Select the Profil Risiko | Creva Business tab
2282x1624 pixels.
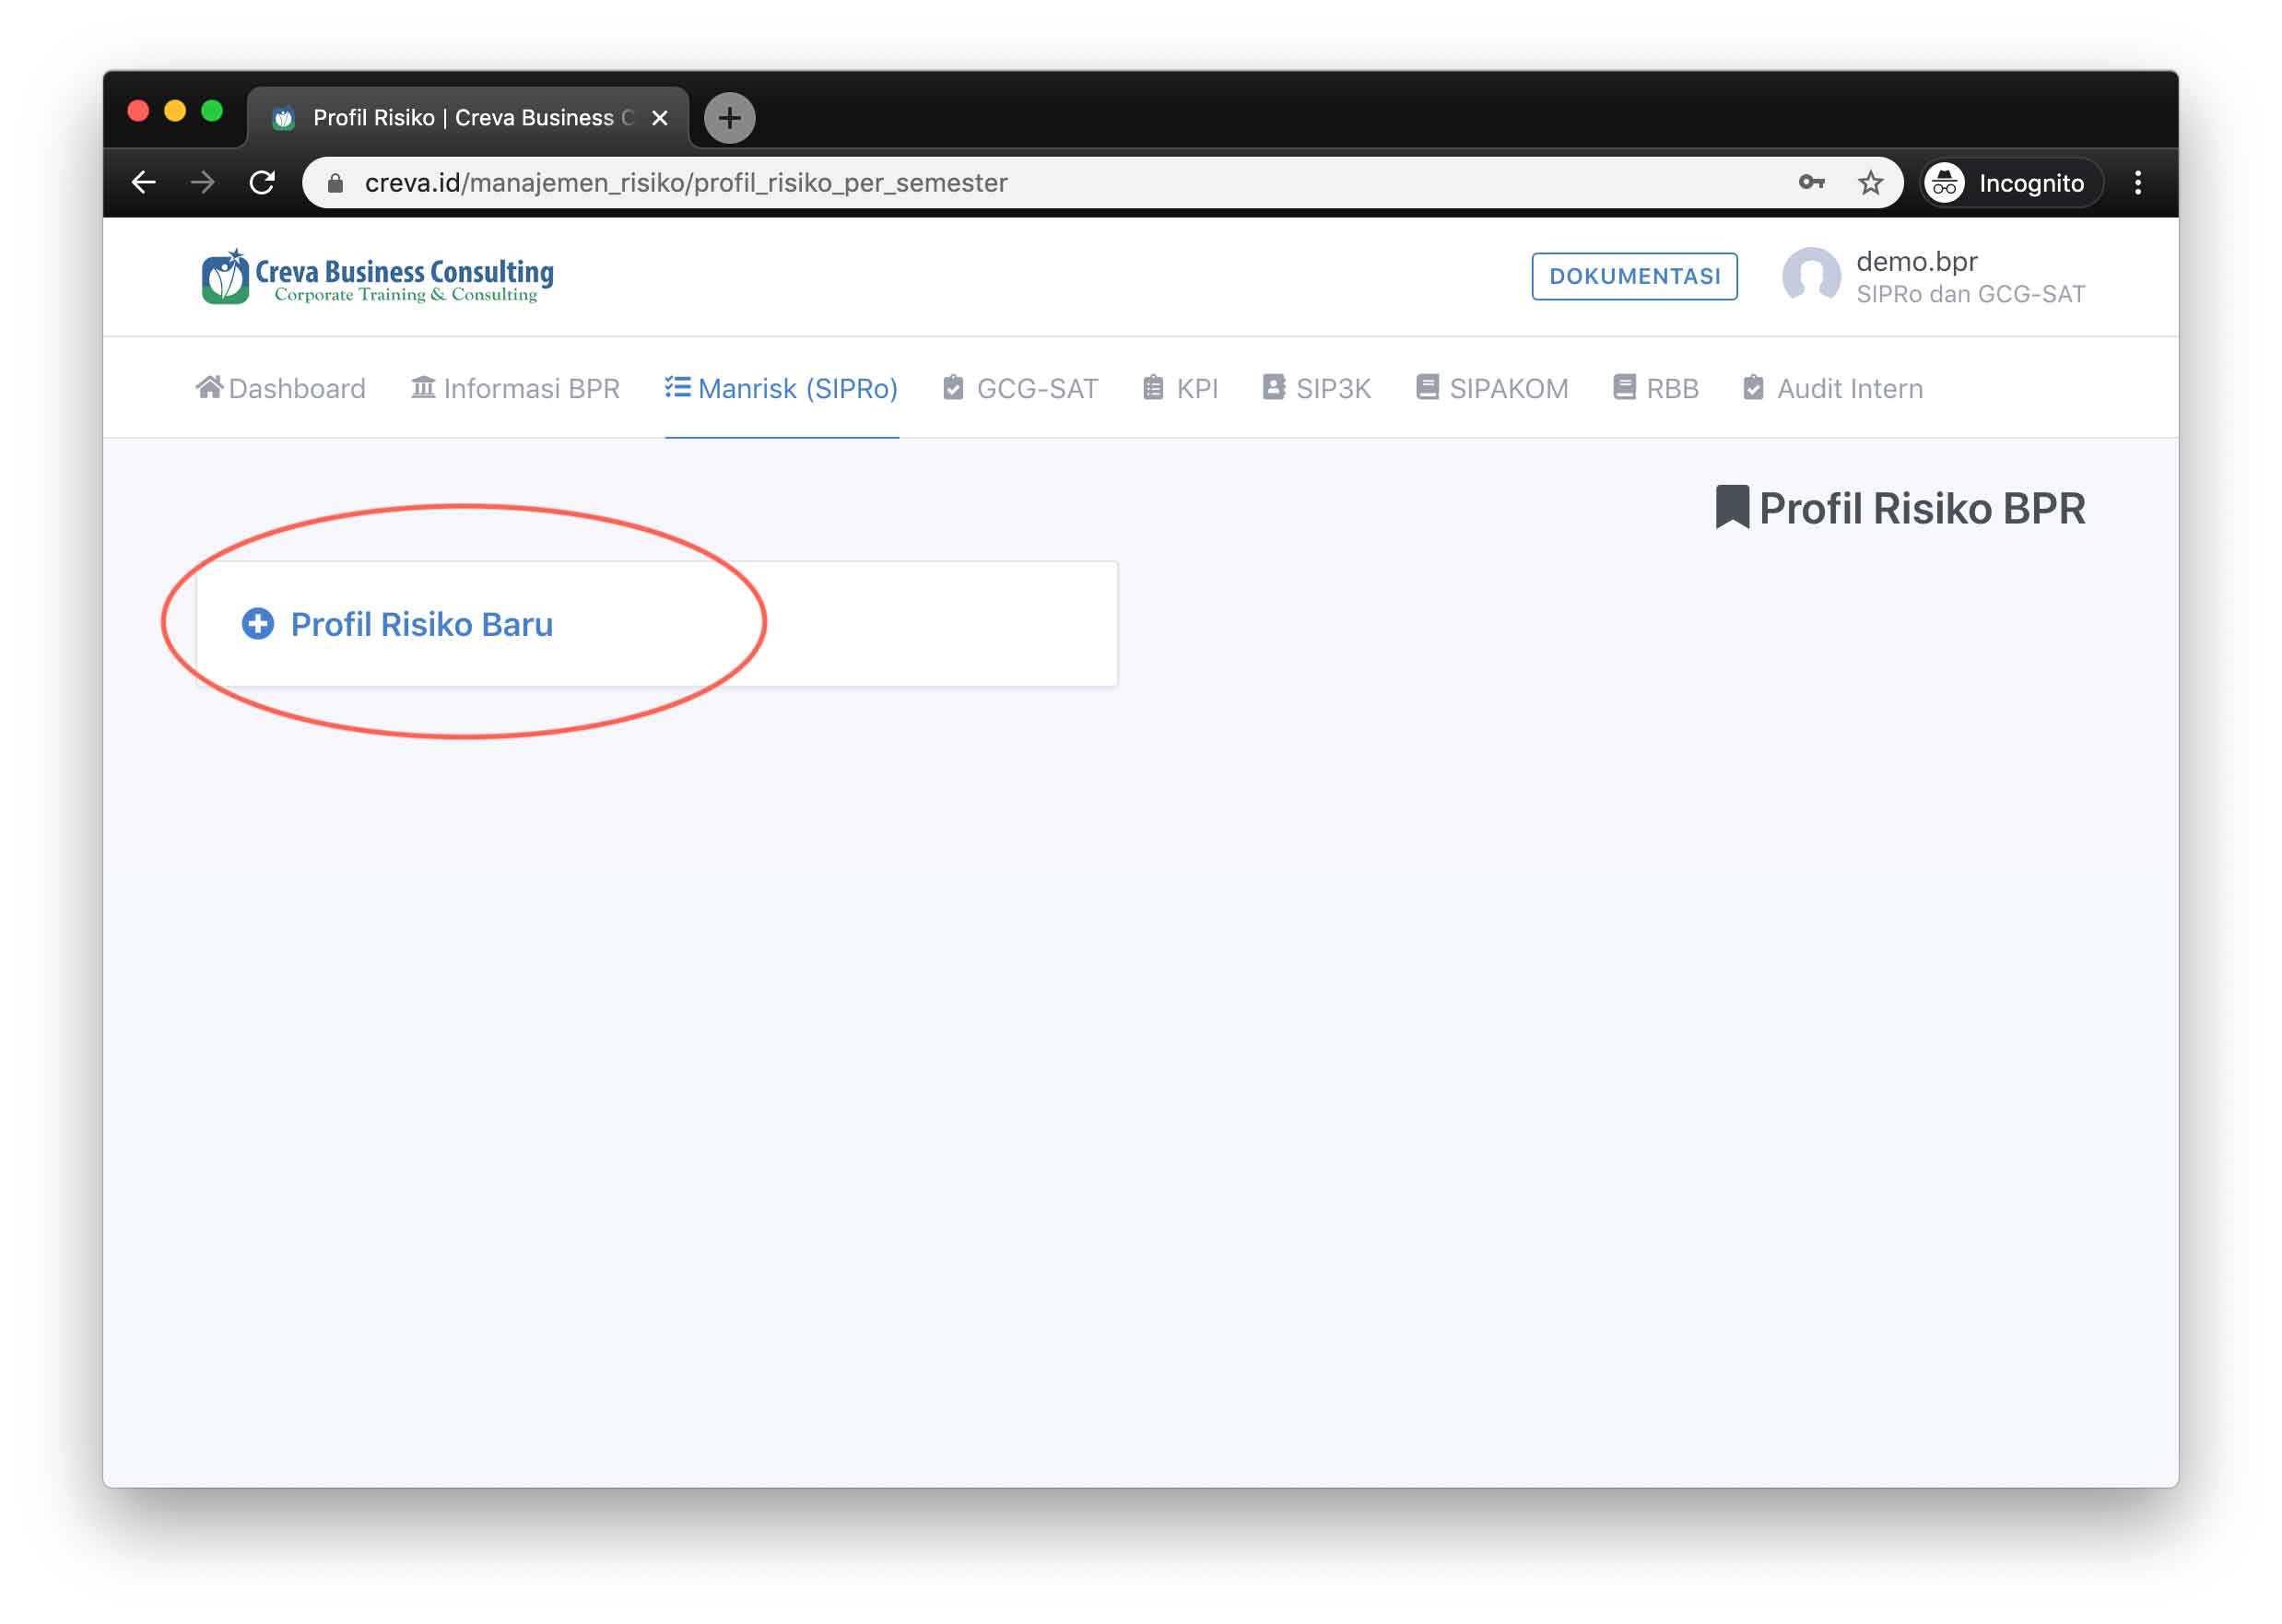[468, 118]
